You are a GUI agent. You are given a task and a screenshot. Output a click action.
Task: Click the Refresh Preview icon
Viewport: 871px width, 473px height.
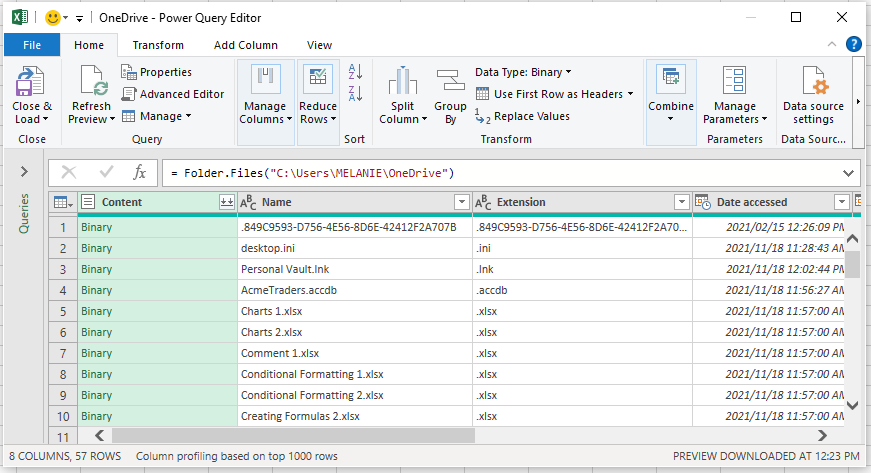pos(92,81)
